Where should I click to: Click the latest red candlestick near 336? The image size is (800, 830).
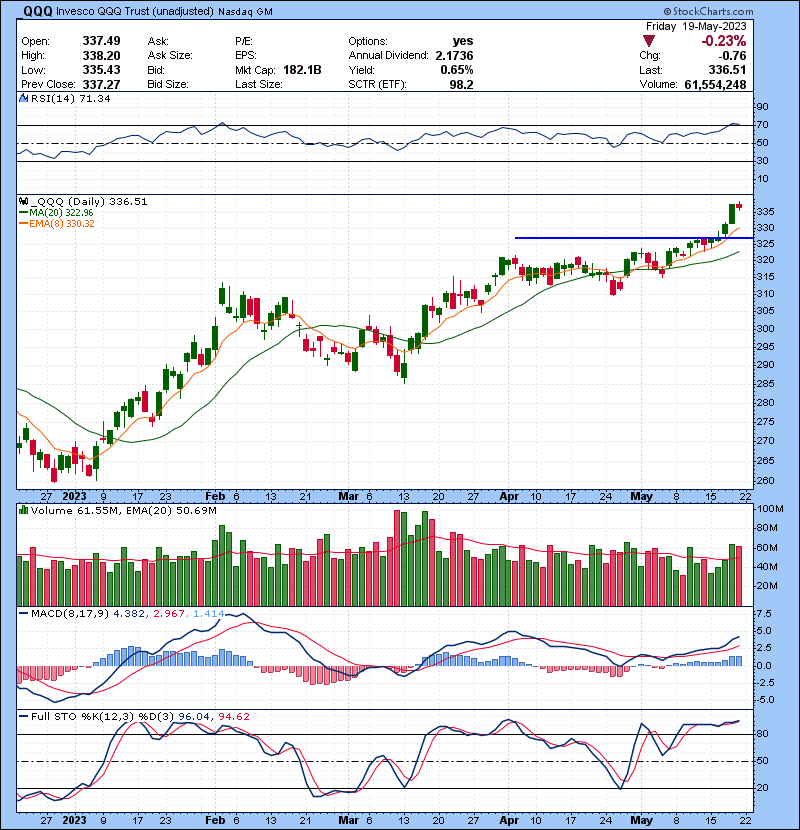[x=739, y=206]
